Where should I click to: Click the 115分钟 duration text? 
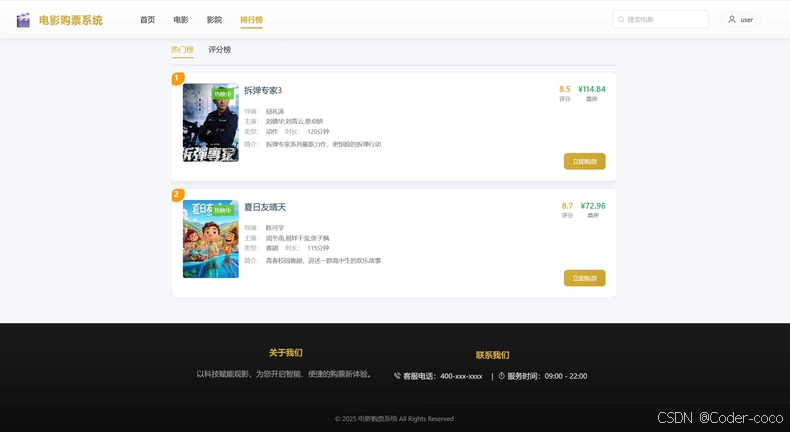tap(318, 248)
